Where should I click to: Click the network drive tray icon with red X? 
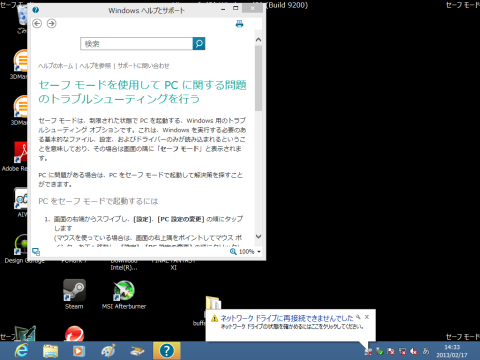(368, 351)
